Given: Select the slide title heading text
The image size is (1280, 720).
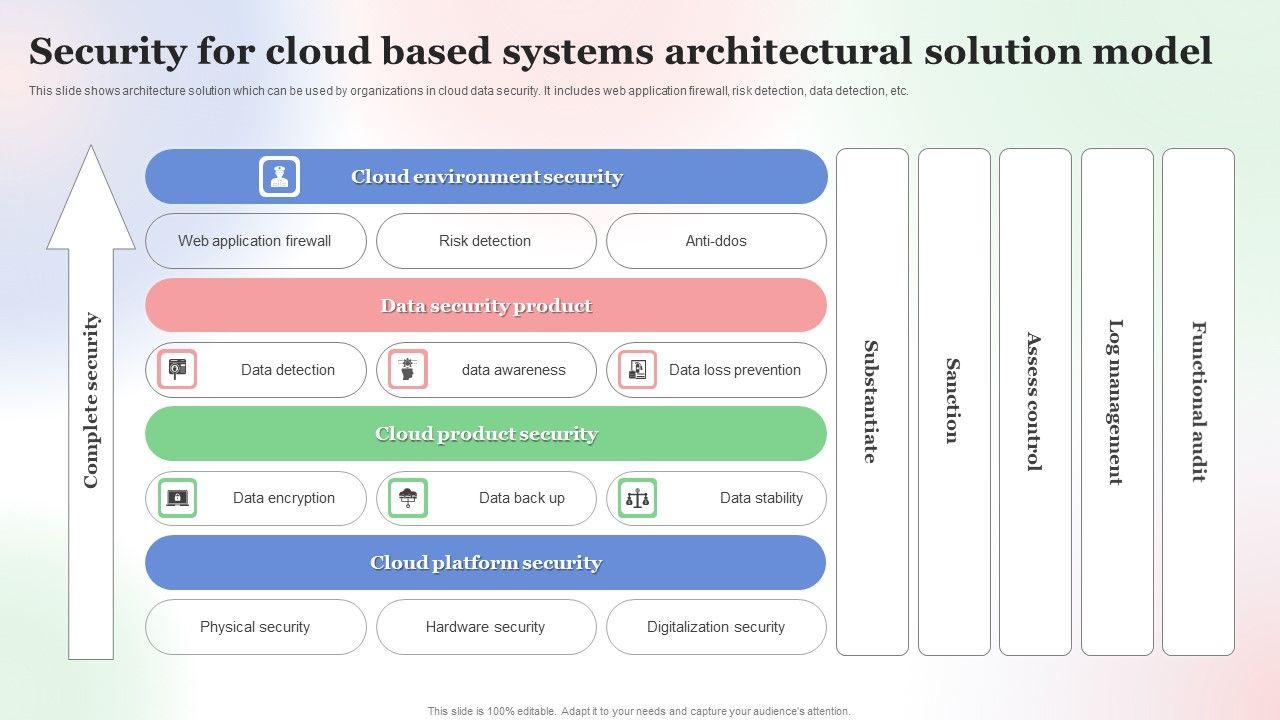Looking at the screenshot, I should point(620,51).
